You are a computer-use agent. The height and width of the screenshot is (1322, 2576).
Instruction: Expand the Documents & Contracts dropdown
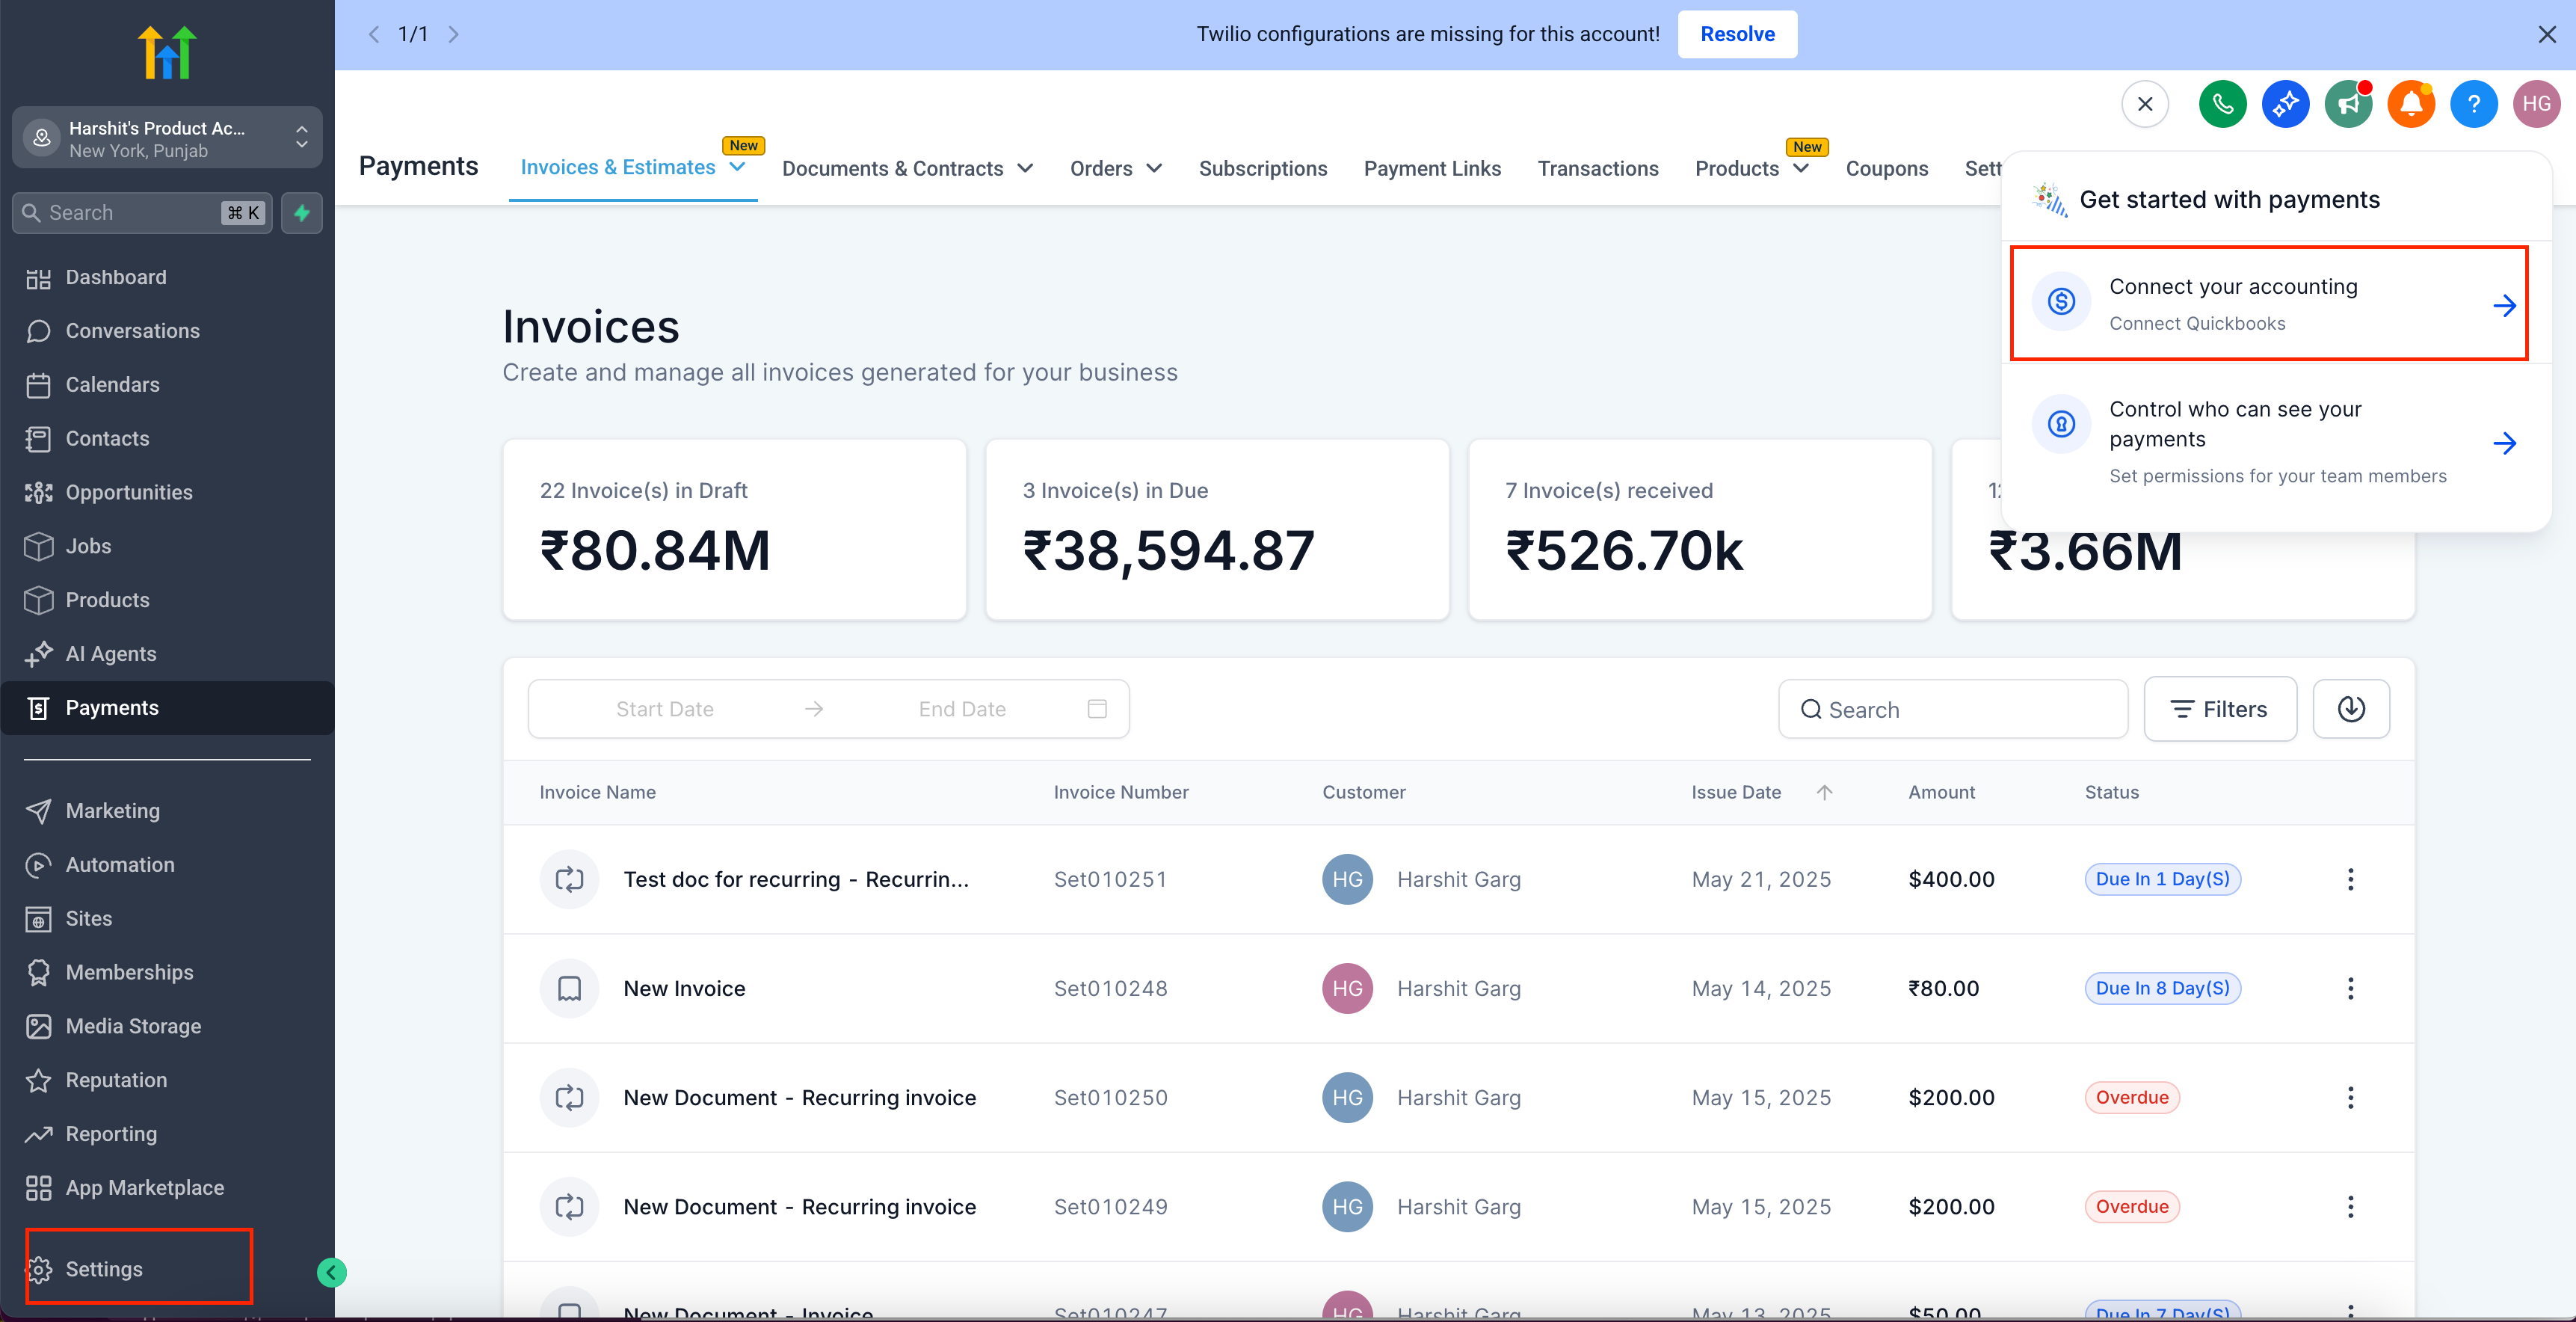1025,168
